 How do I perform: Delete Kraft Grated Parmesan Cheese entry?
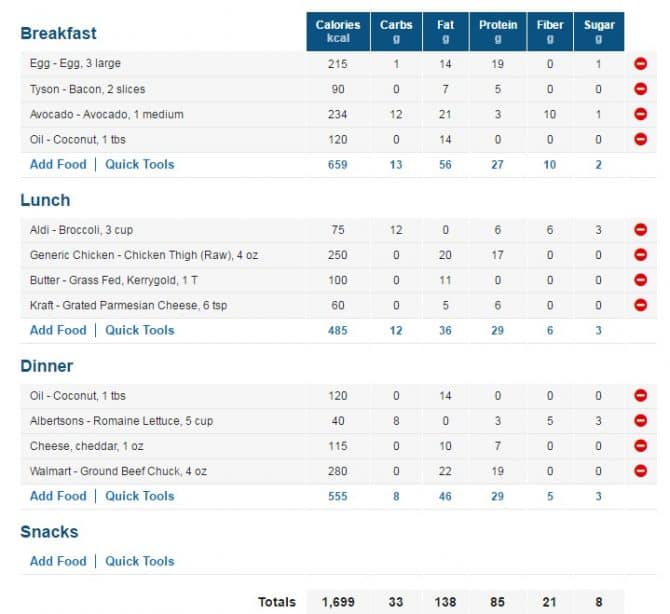pyautogui.click(x=640, y=305)
